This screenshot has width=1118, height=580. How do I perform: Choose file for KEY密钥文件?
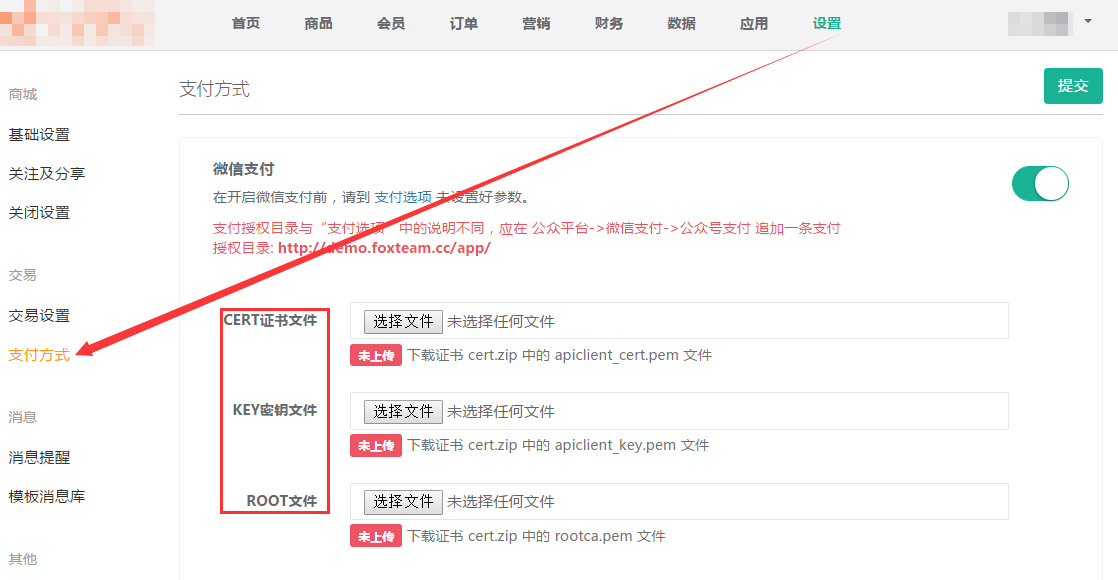(403, 411)
